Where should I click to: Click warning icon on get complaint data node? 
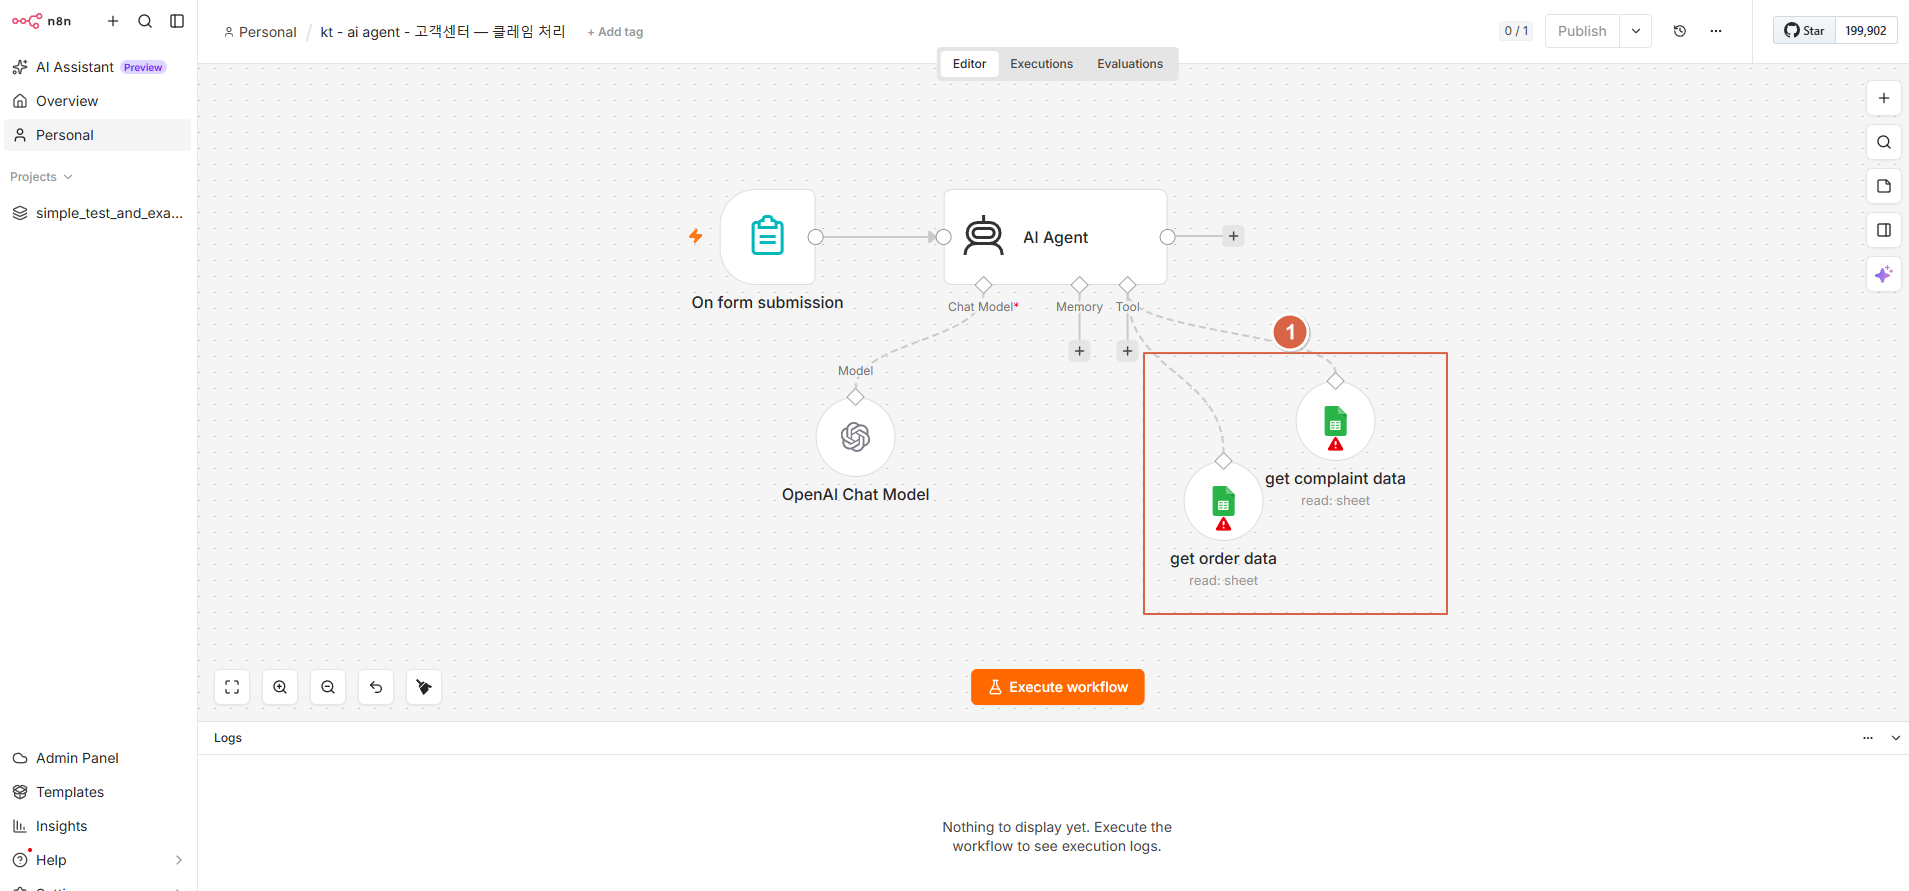[x=1335, y=444]
